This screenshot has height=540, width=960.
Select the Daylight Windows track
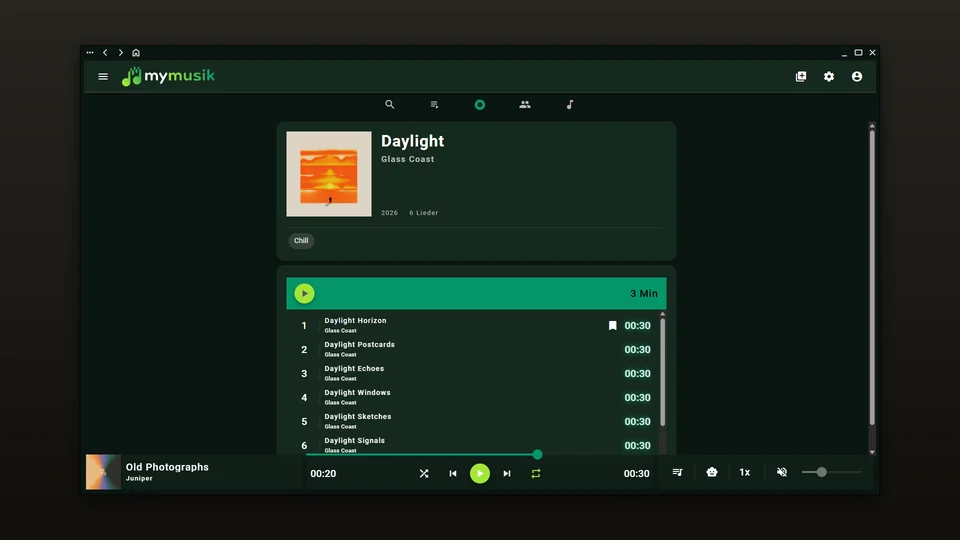[475, 397]
